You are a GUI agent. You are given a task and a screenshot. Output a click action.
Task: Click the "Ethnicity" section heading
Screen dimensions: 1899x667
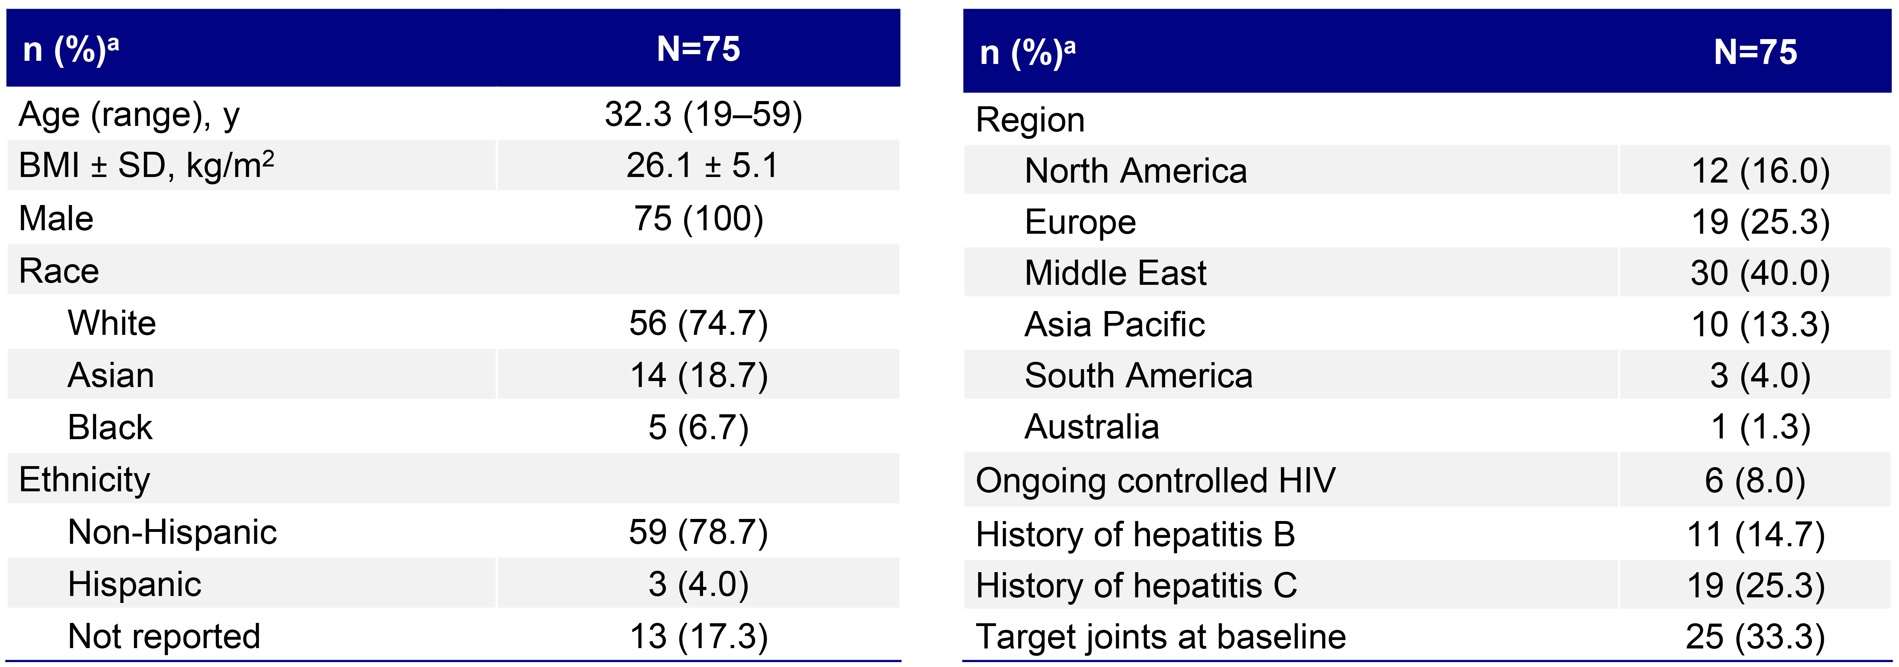[84, 480]
